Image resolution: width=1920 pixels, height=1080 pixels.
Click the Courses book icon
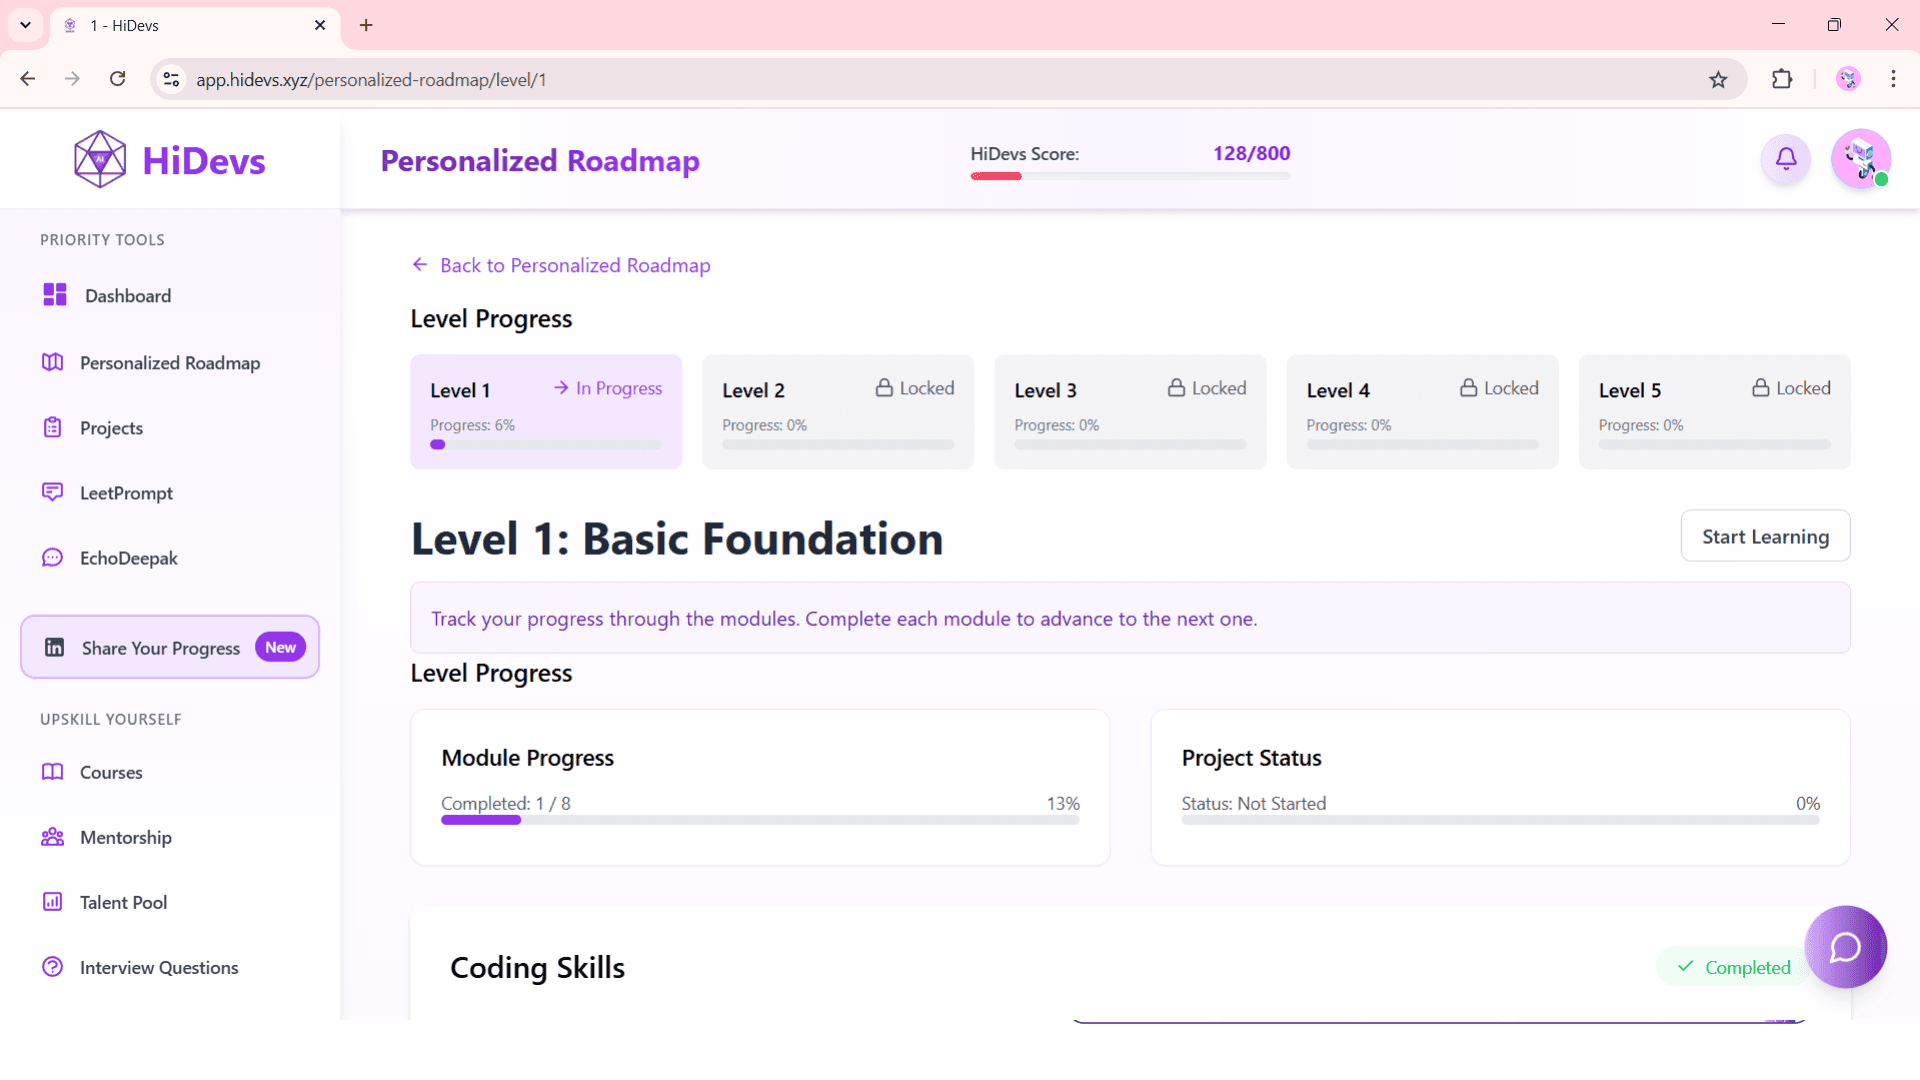(53, 771)
